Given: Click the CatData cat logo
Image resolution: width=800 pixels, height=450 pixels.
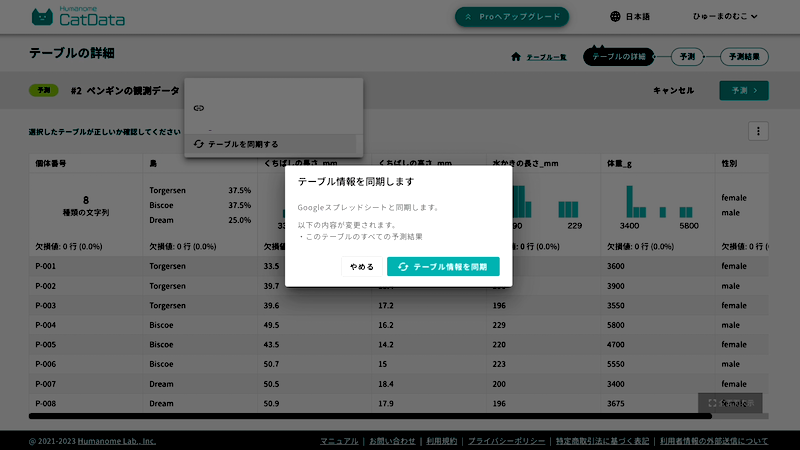Looking at the screenshot, I should [43, 17].
